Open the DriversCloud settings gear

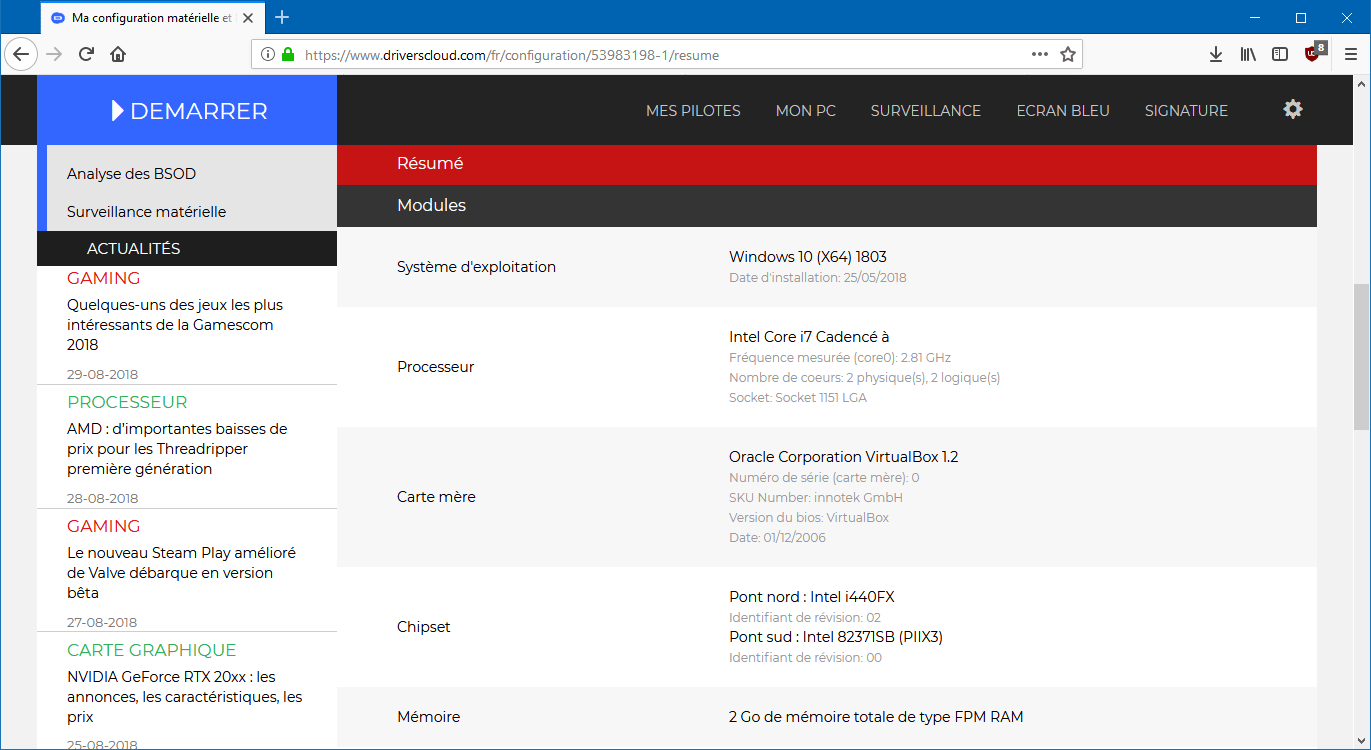1293,109
